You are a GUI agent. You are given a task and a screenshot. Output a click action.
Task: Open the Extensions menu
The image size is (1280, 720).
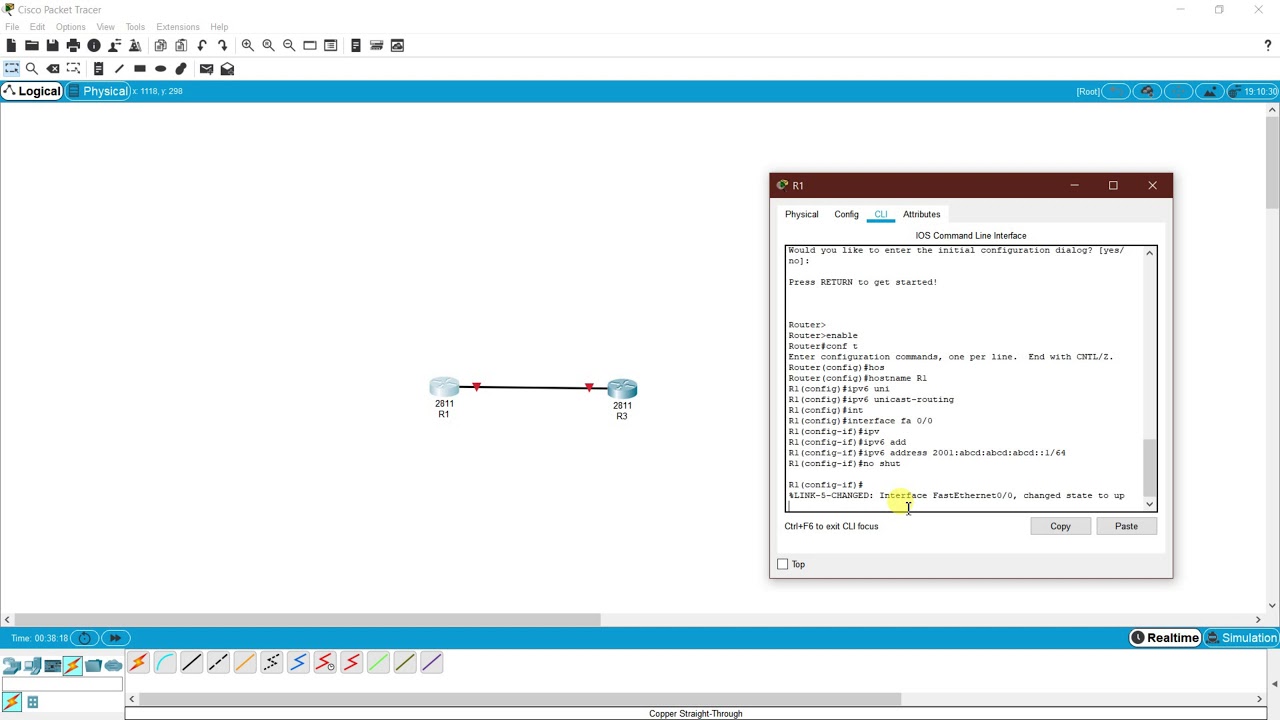click(x=177, y=27)
